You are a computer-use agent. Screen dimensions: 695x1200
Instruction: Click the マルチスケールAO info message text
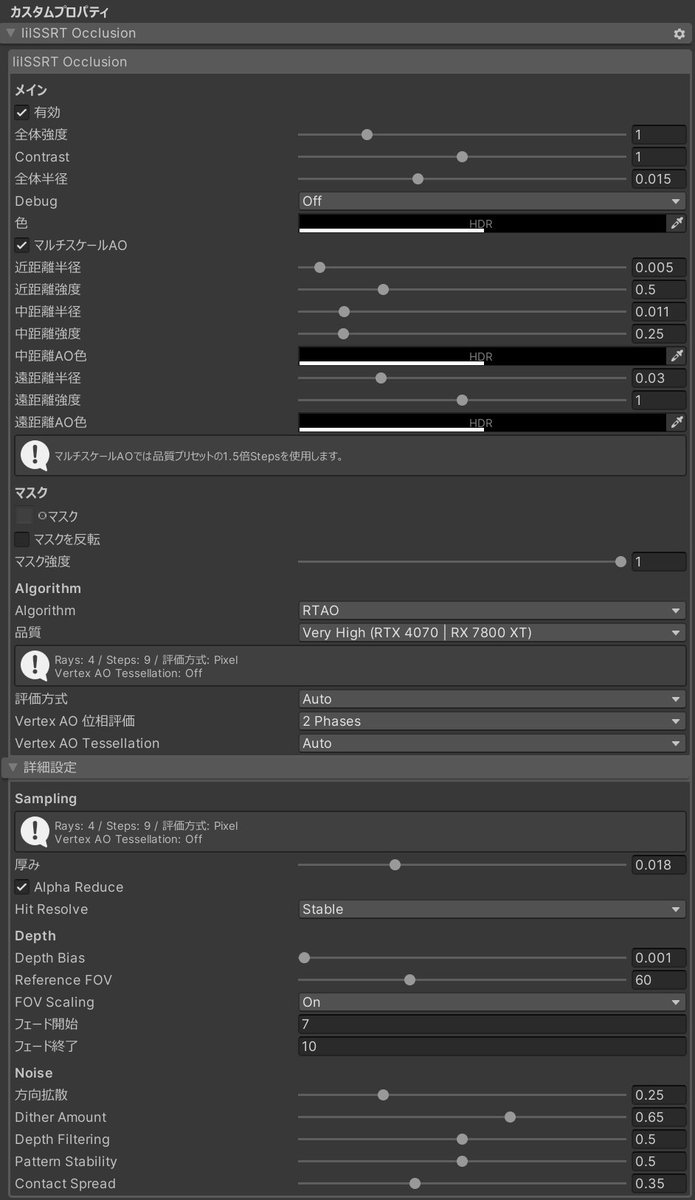(199, 456)
